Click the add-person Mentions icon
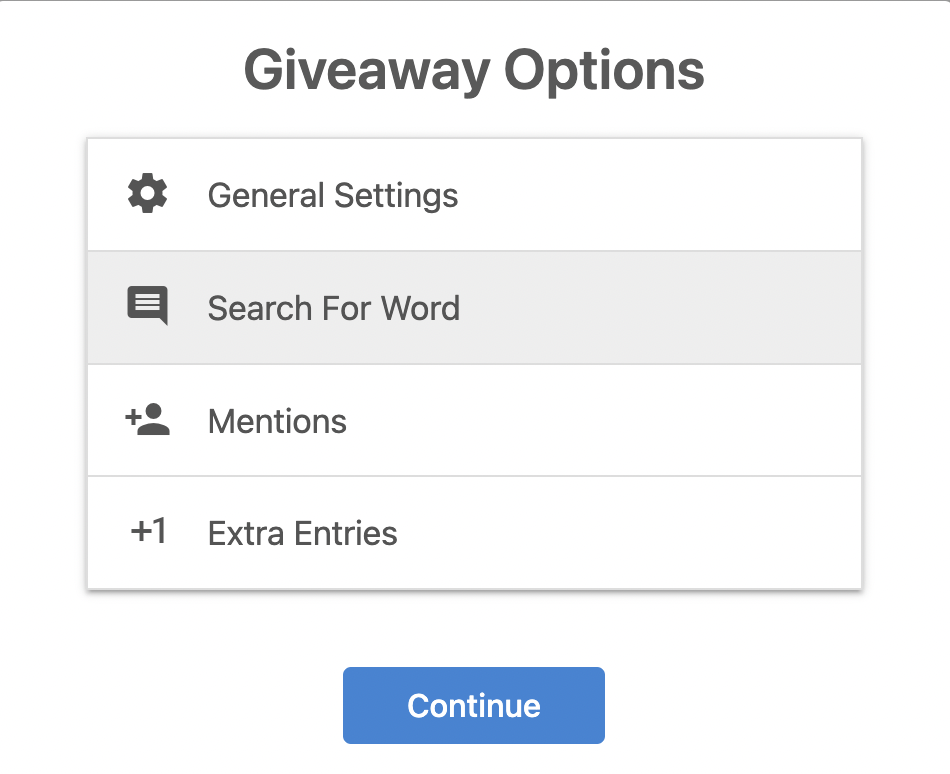Image resolution: width=950 pixels, height=774 pixels. tap(147, 420)
